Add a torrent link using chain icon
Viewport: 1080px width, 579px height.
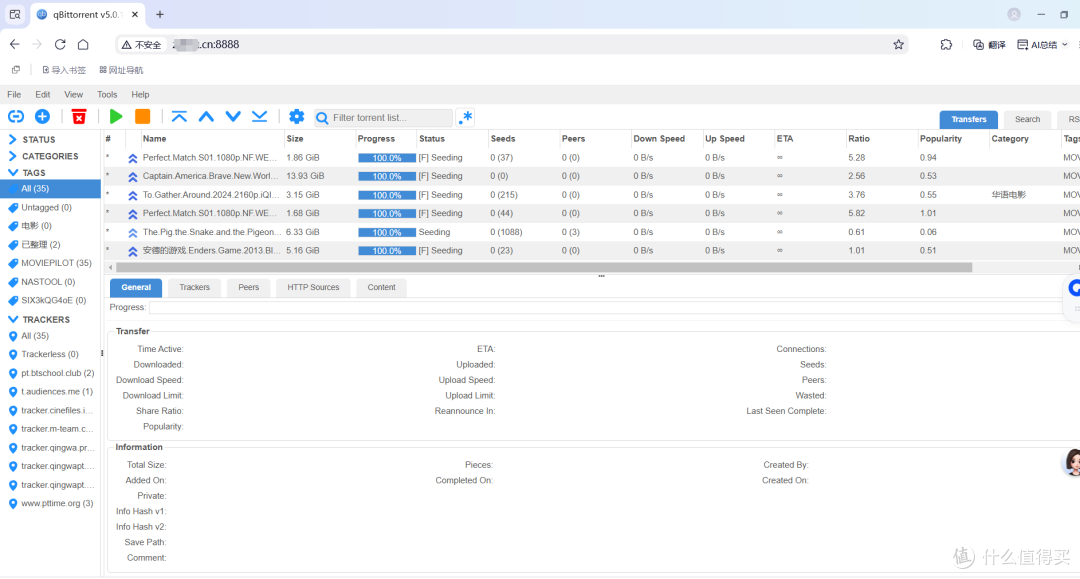(16, 117)
